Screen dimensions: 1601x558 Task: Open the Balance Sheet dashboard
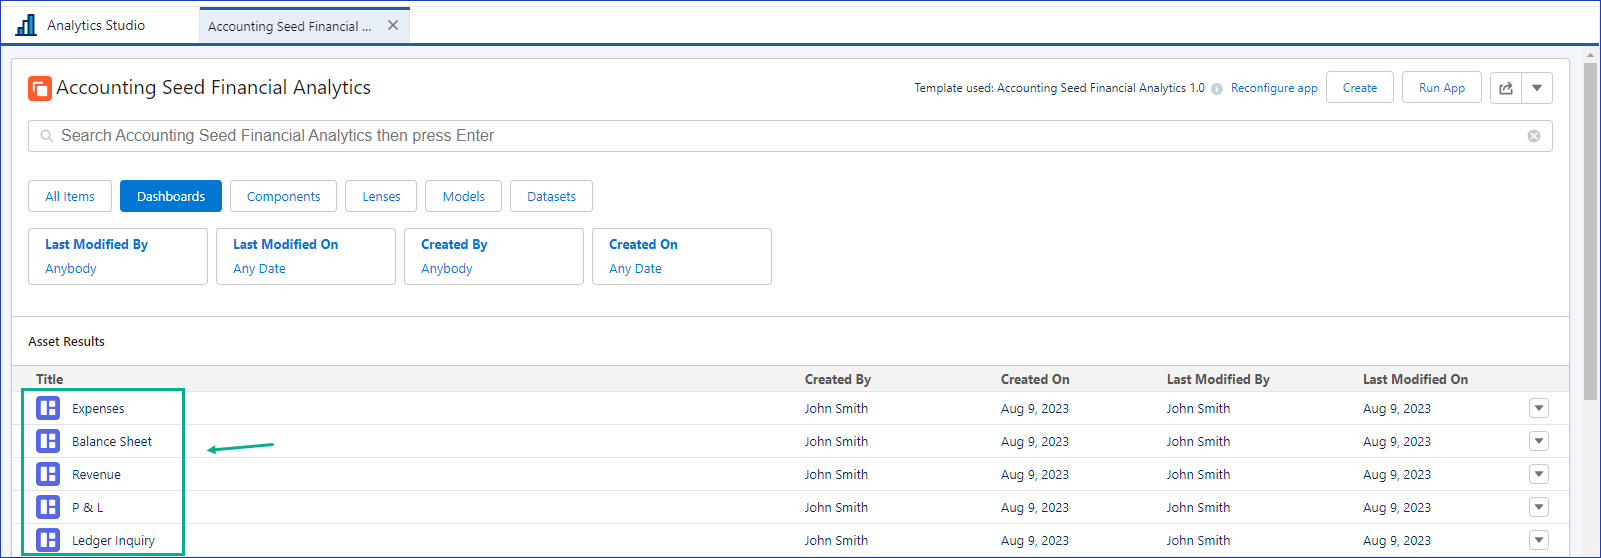click(x=112, y=441)
